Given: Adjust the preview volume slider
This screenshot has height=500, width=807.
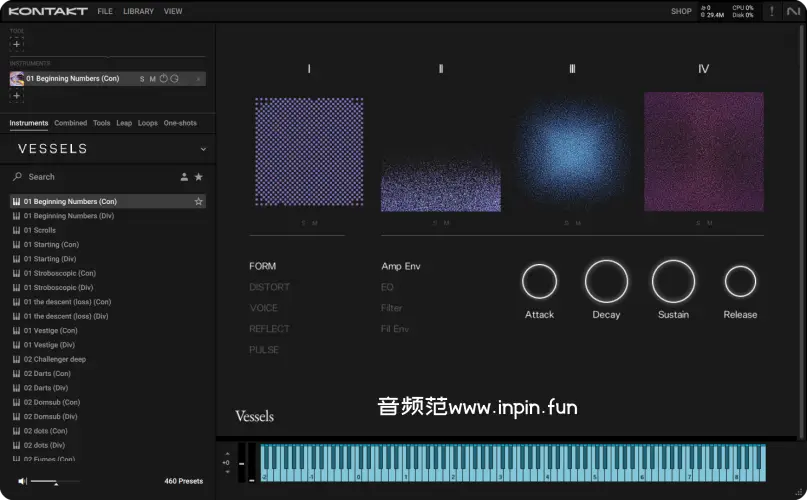Looking at the screenshot, I should (55, 482).
